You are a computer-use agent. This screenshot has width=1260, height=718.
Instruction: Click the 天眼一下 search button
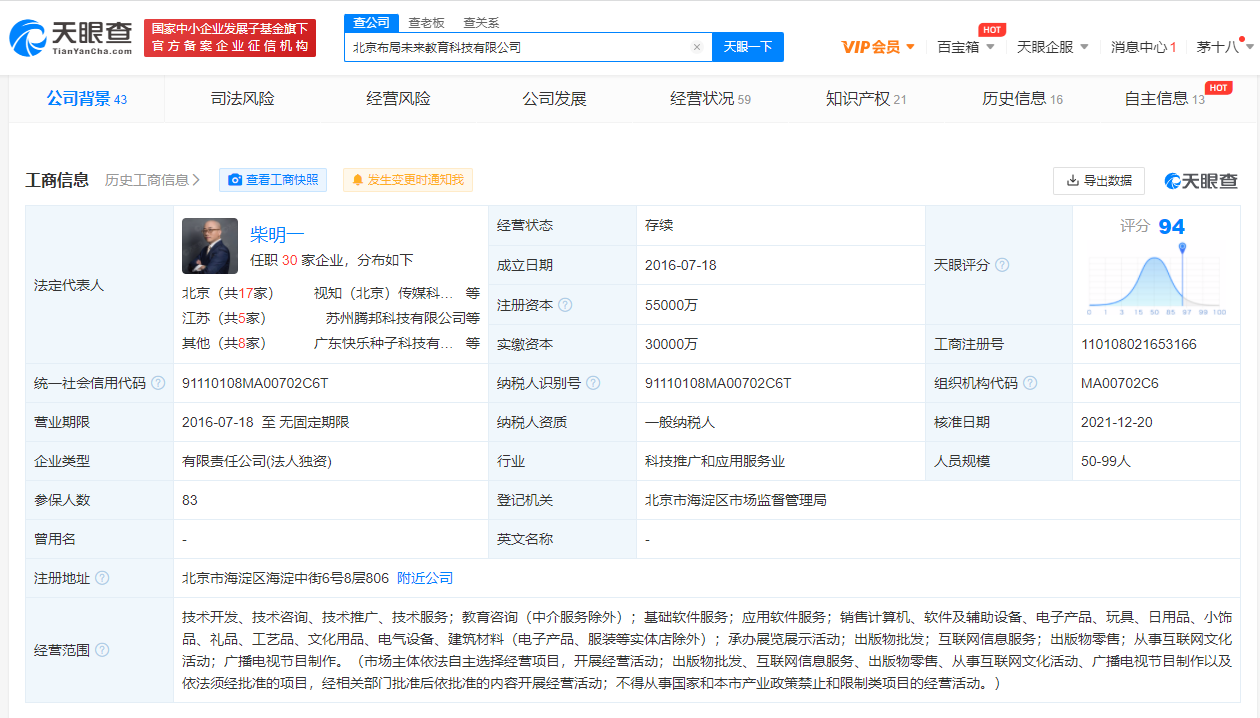[748, 47]
